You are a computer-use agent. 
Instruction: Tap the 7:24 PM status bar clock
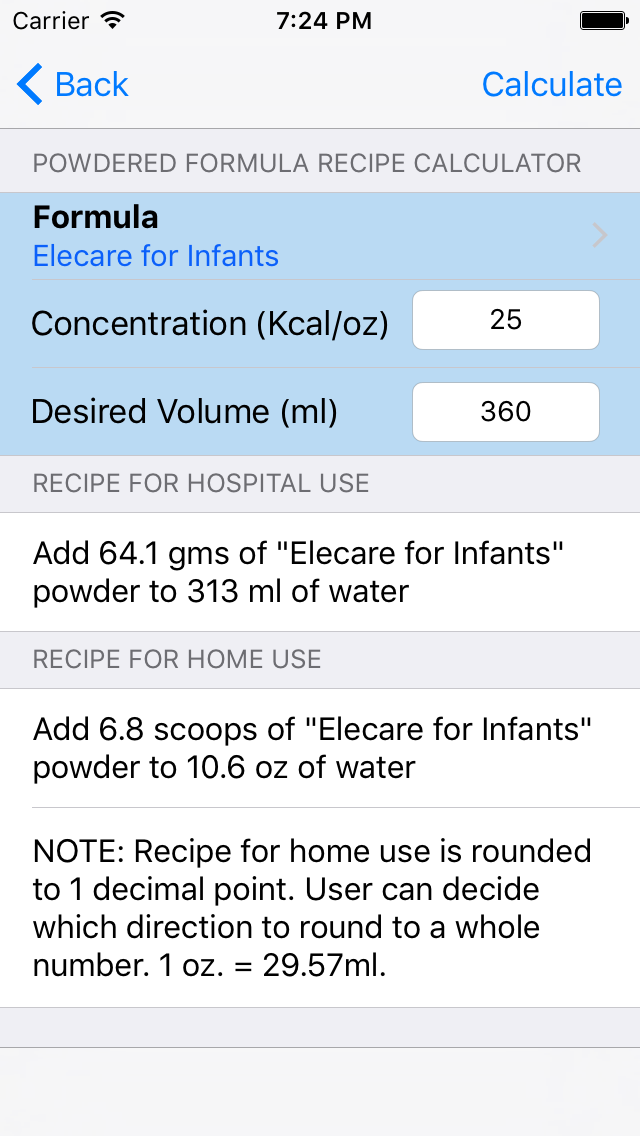(x=324, y=21)
